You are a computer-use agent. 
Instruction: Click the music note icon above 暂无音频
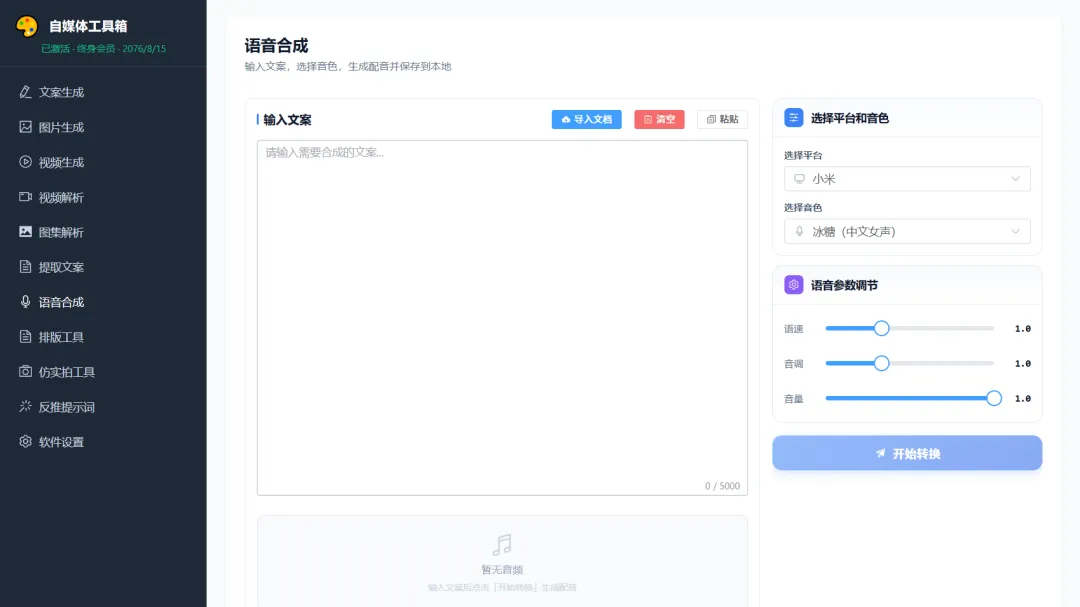[x=502, y=545]
